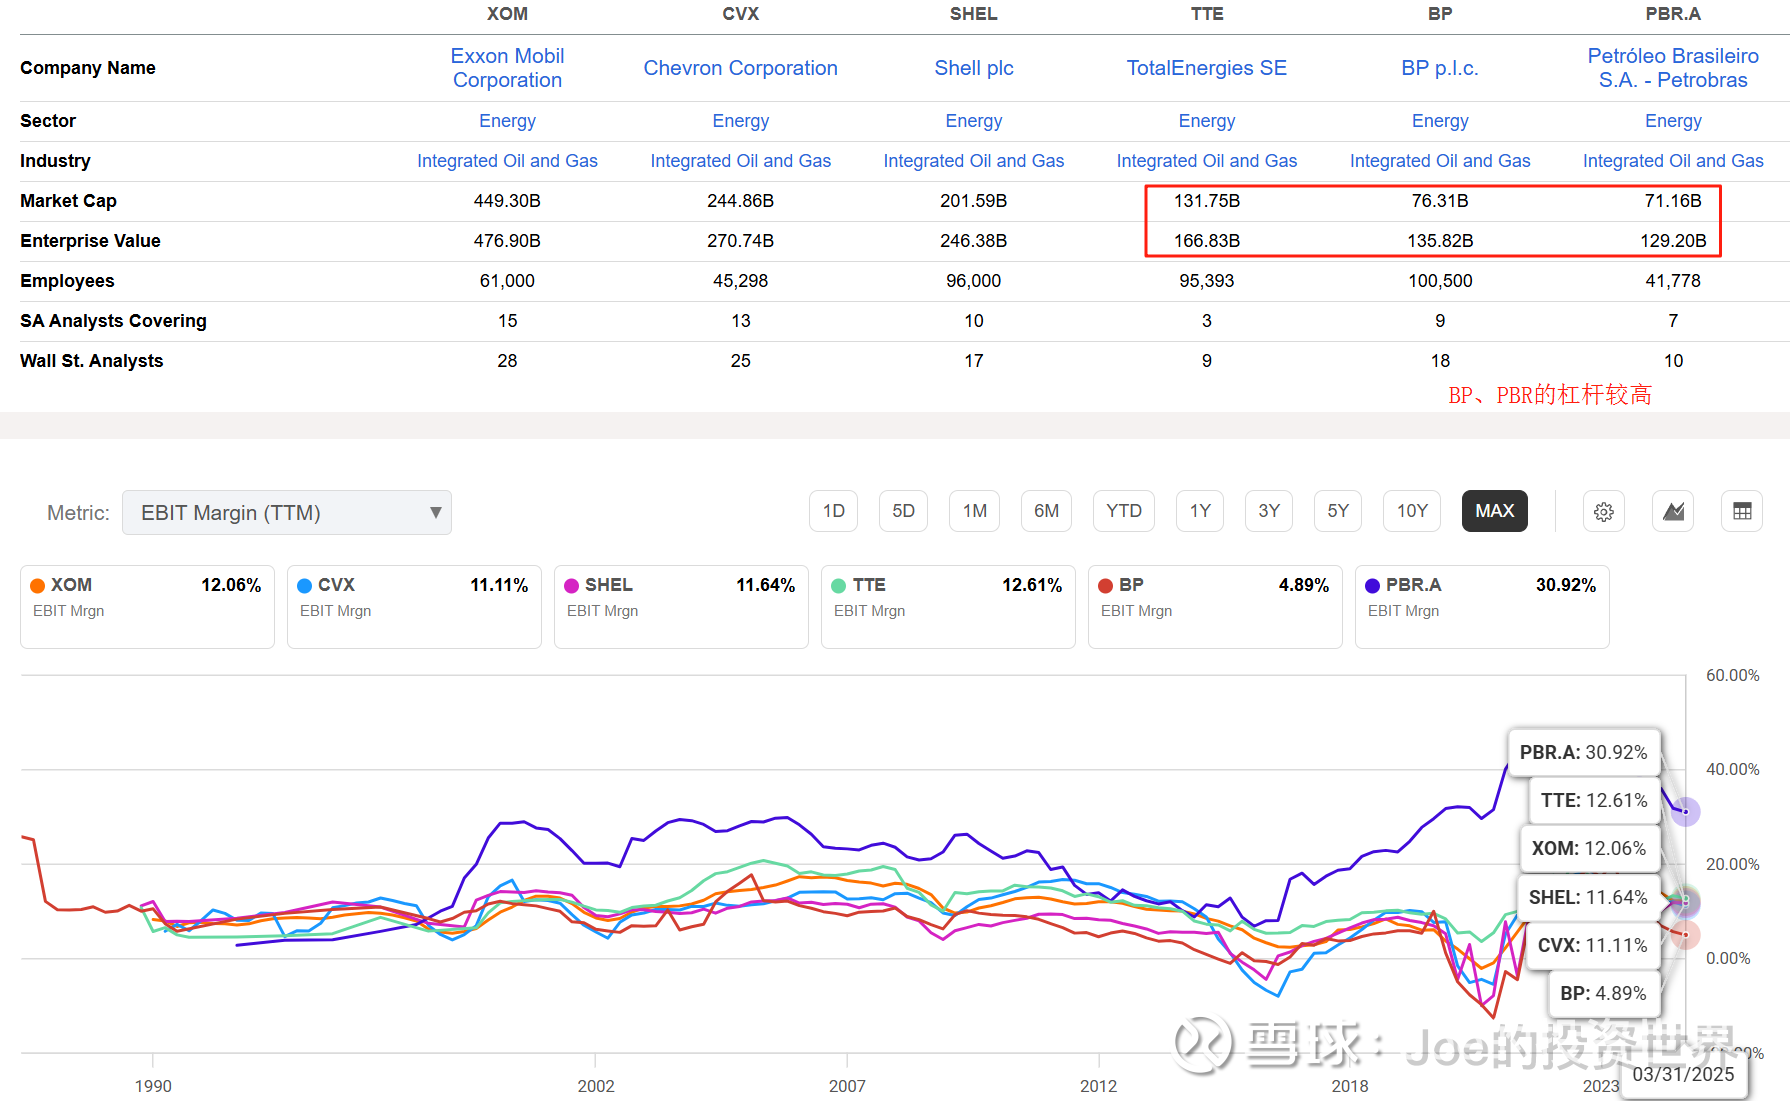The height and width of the screenshot is (1101, 1790).
Task: Open chart settings gear icon
Action: [x=1603, y=511]
